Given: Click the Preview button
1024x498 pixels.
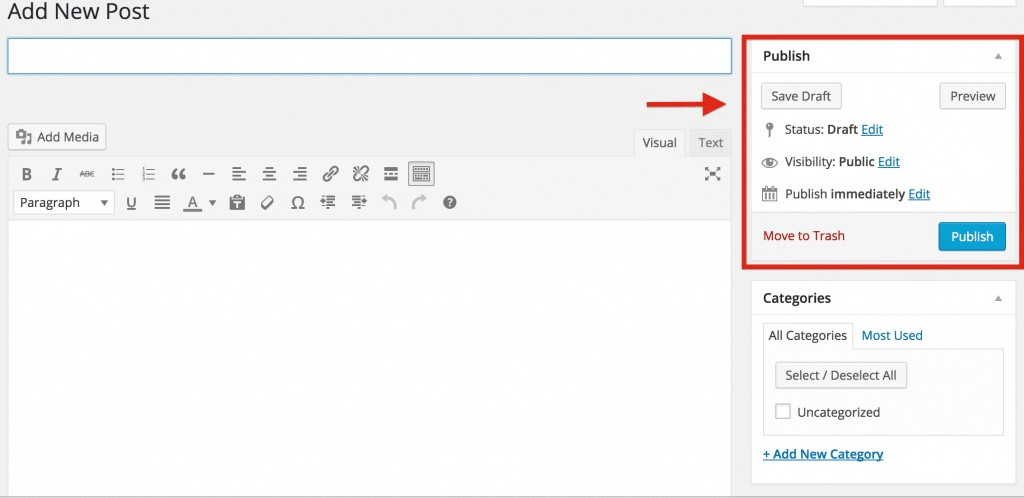Looking at the screenshot, I should pyautogui.click(x=972, y=96).
